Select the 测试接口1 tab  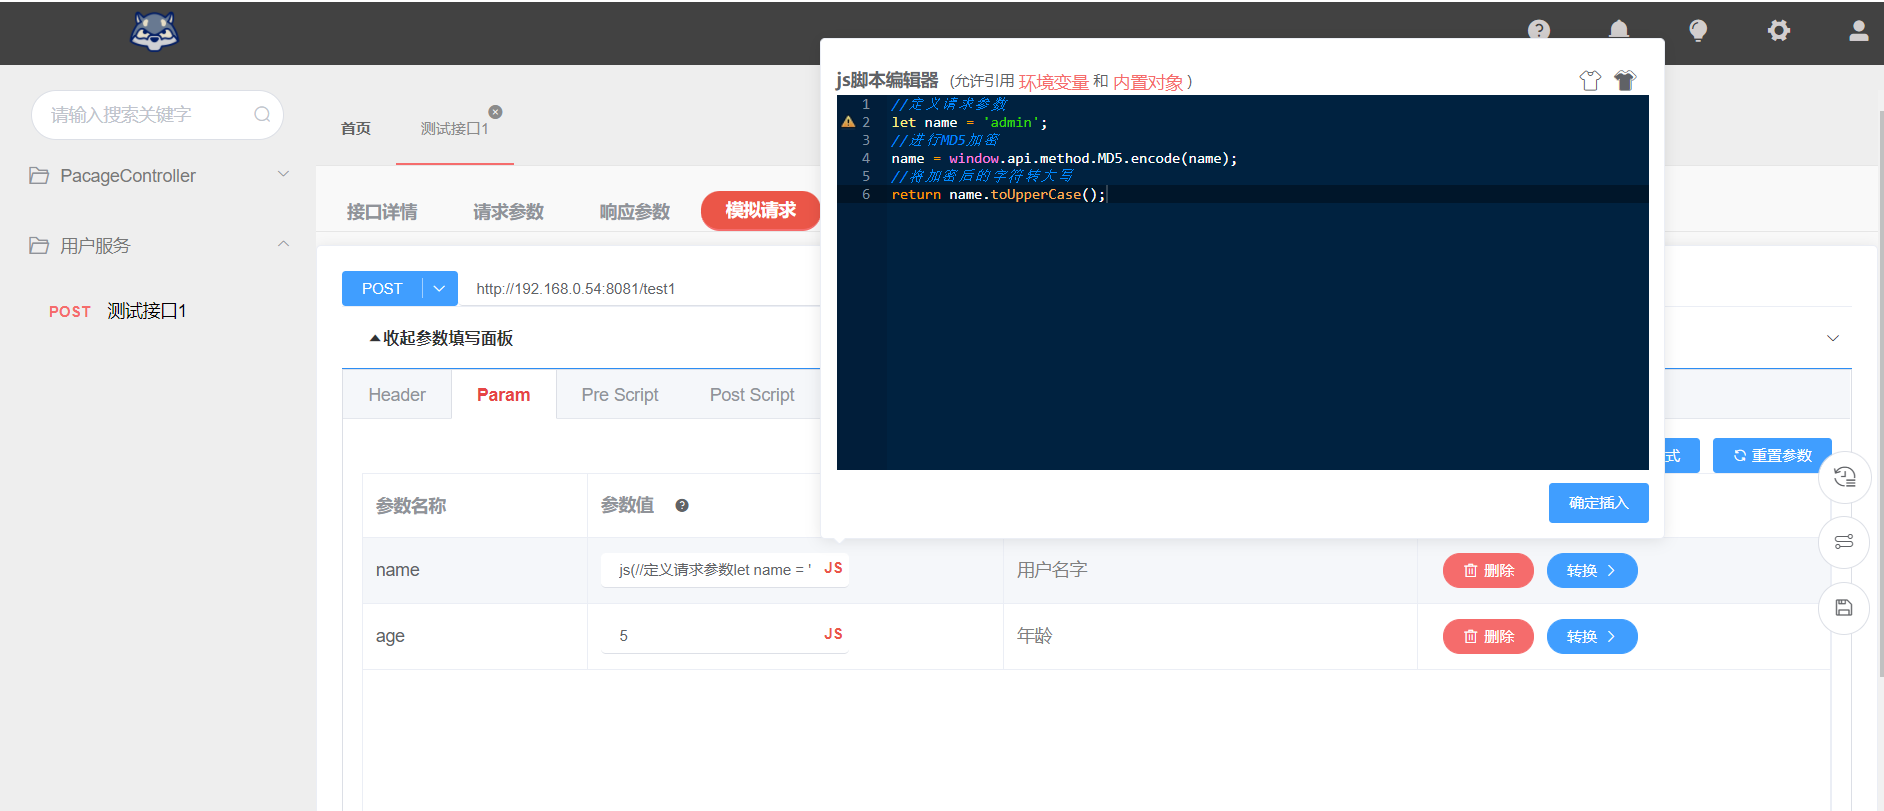454,128
